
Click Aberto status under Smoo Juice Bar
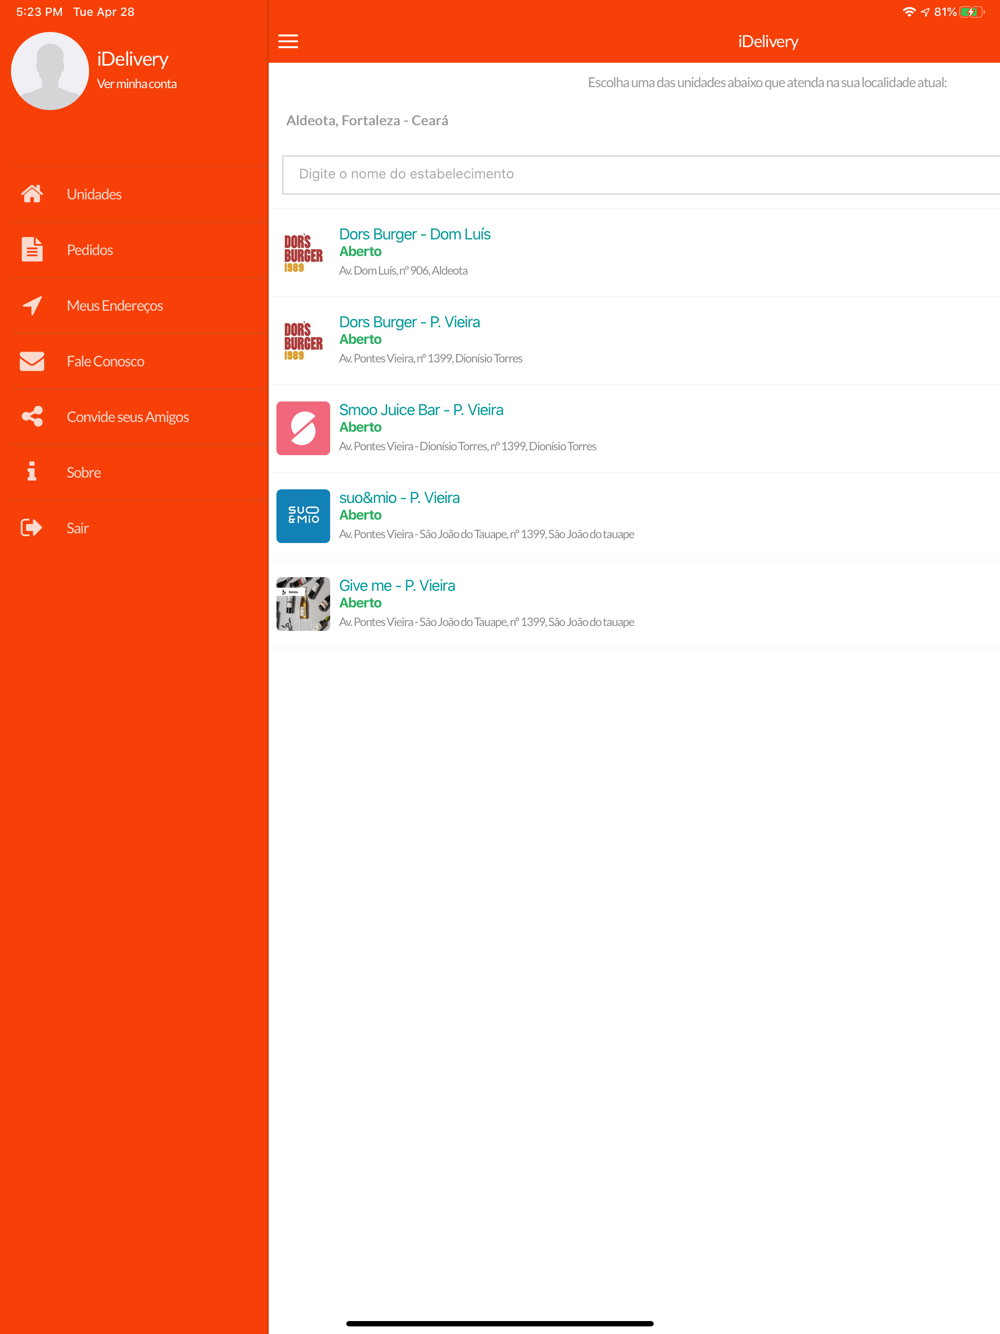point(360,427)
